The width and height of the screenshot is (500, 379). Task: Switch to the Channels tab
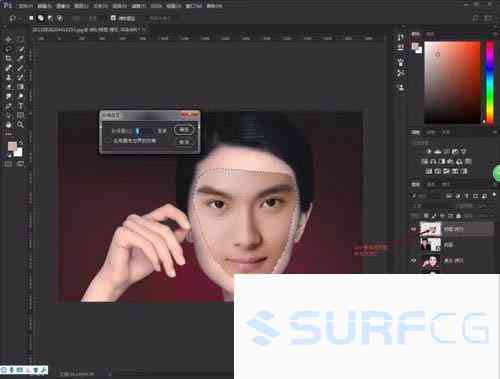pos(431,184)
